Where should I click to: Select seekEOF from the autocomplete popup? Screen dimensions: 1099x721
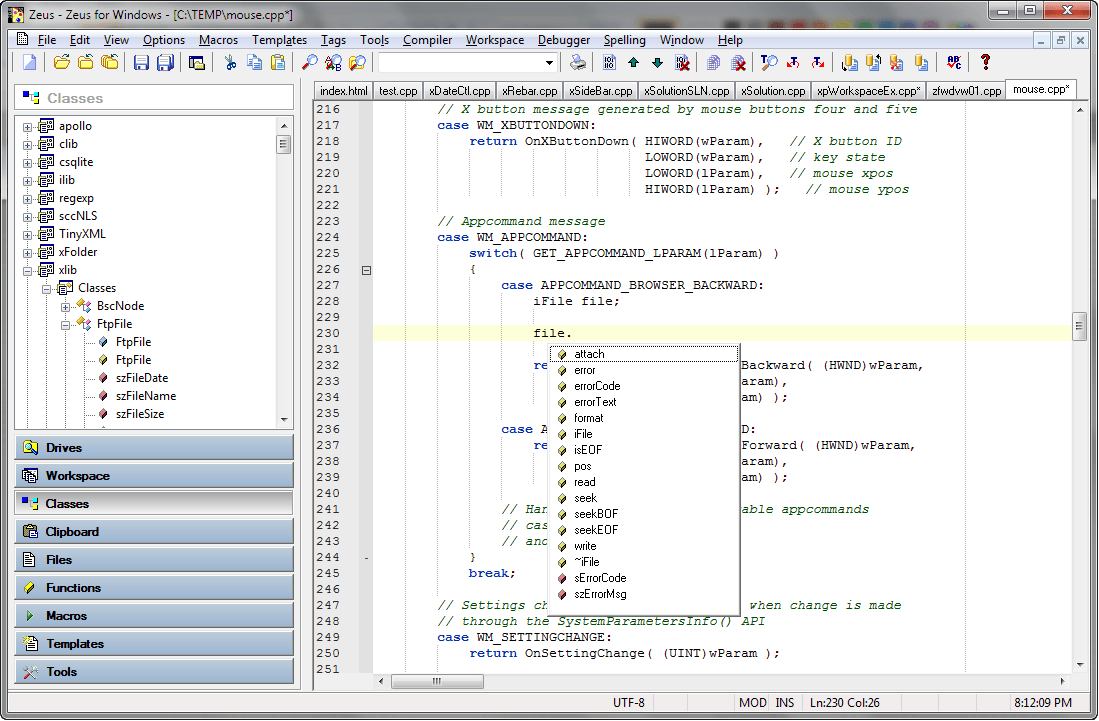598,530
